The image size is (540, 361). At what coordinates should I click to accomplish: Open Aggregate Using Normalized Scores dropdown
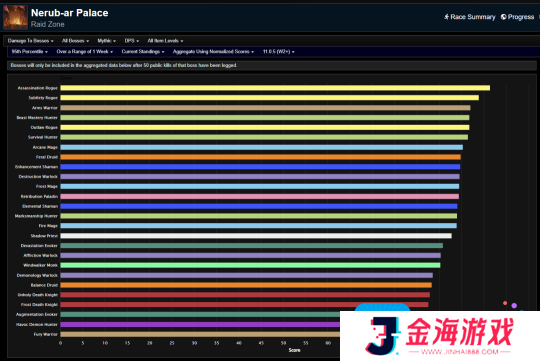[213, 52]
